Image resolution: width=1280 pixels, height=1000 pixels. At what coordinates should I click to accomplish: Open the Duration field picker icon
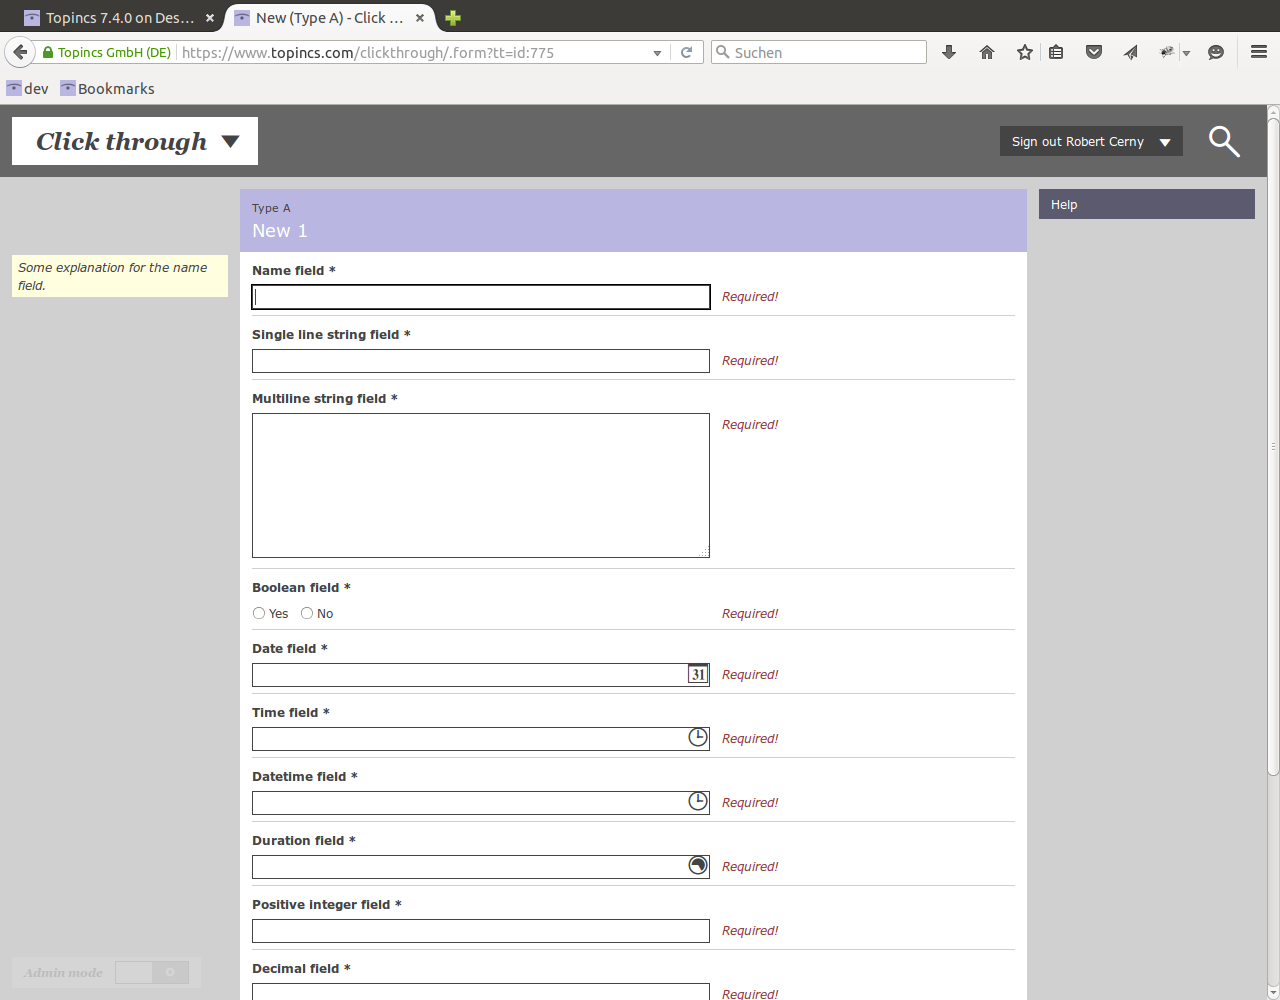point(698,866)
